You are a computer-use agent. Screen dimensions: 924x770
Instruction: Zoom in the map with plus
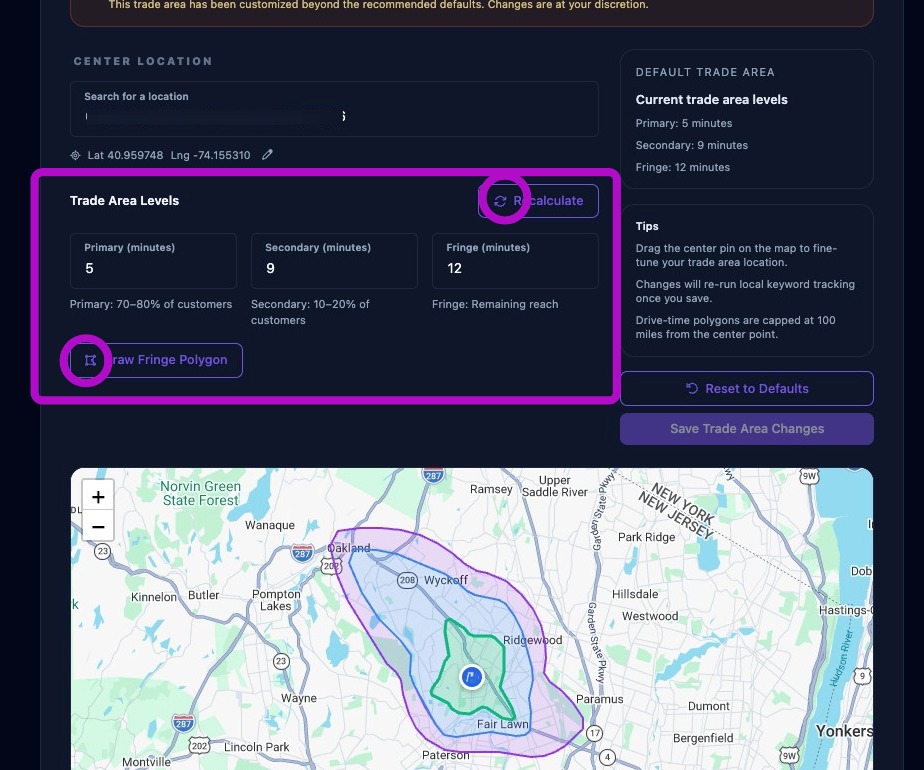98,497
